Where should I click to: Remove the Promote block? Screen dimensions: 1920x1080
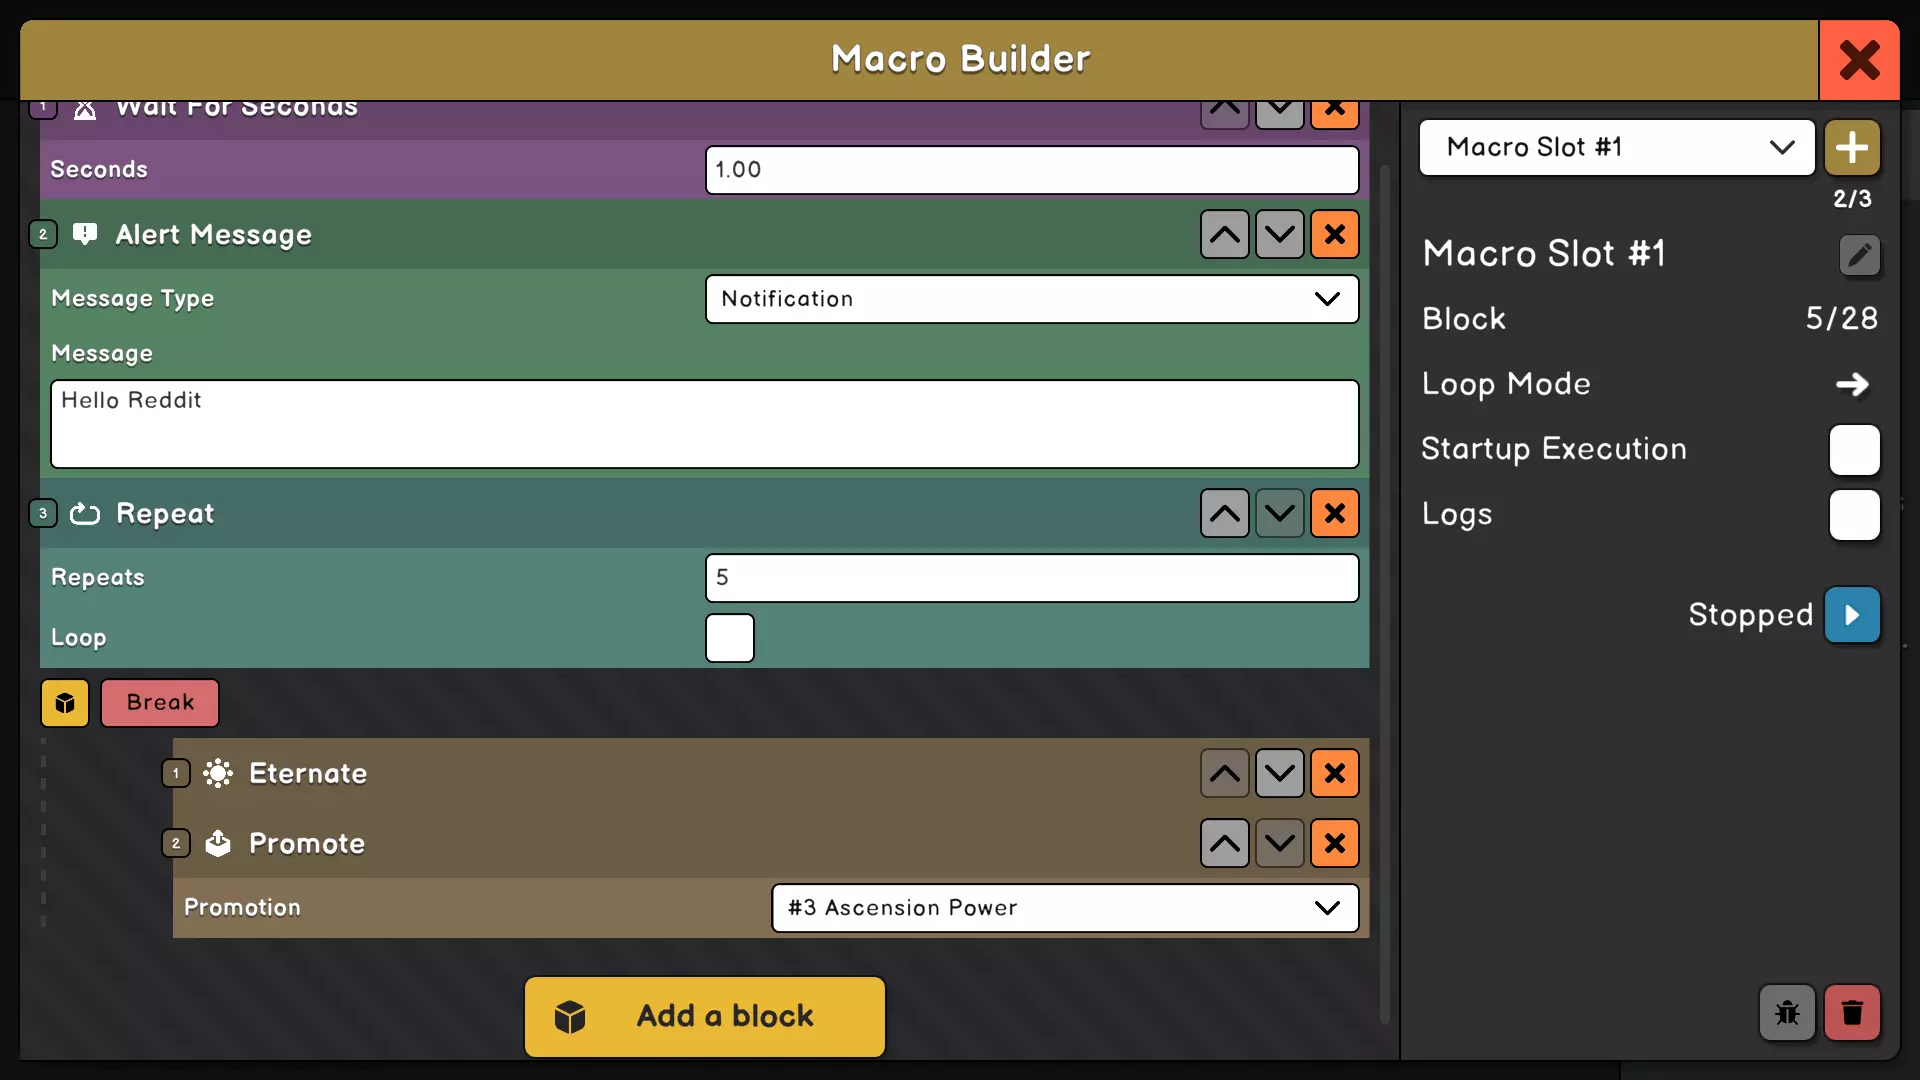click(x=1334, y=843)
